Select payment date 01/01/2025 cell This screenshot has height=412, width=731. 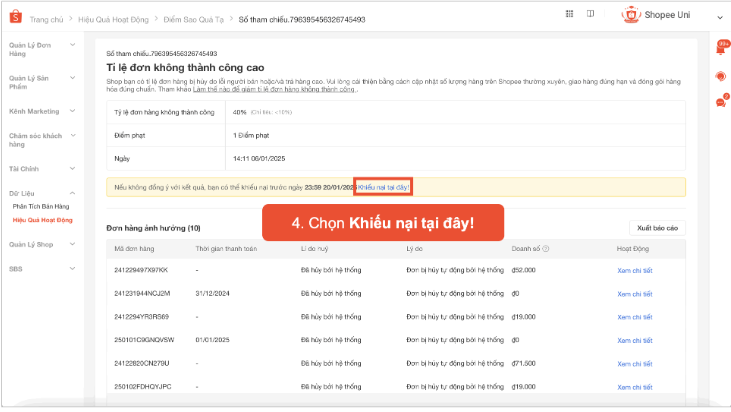(213, 340)
